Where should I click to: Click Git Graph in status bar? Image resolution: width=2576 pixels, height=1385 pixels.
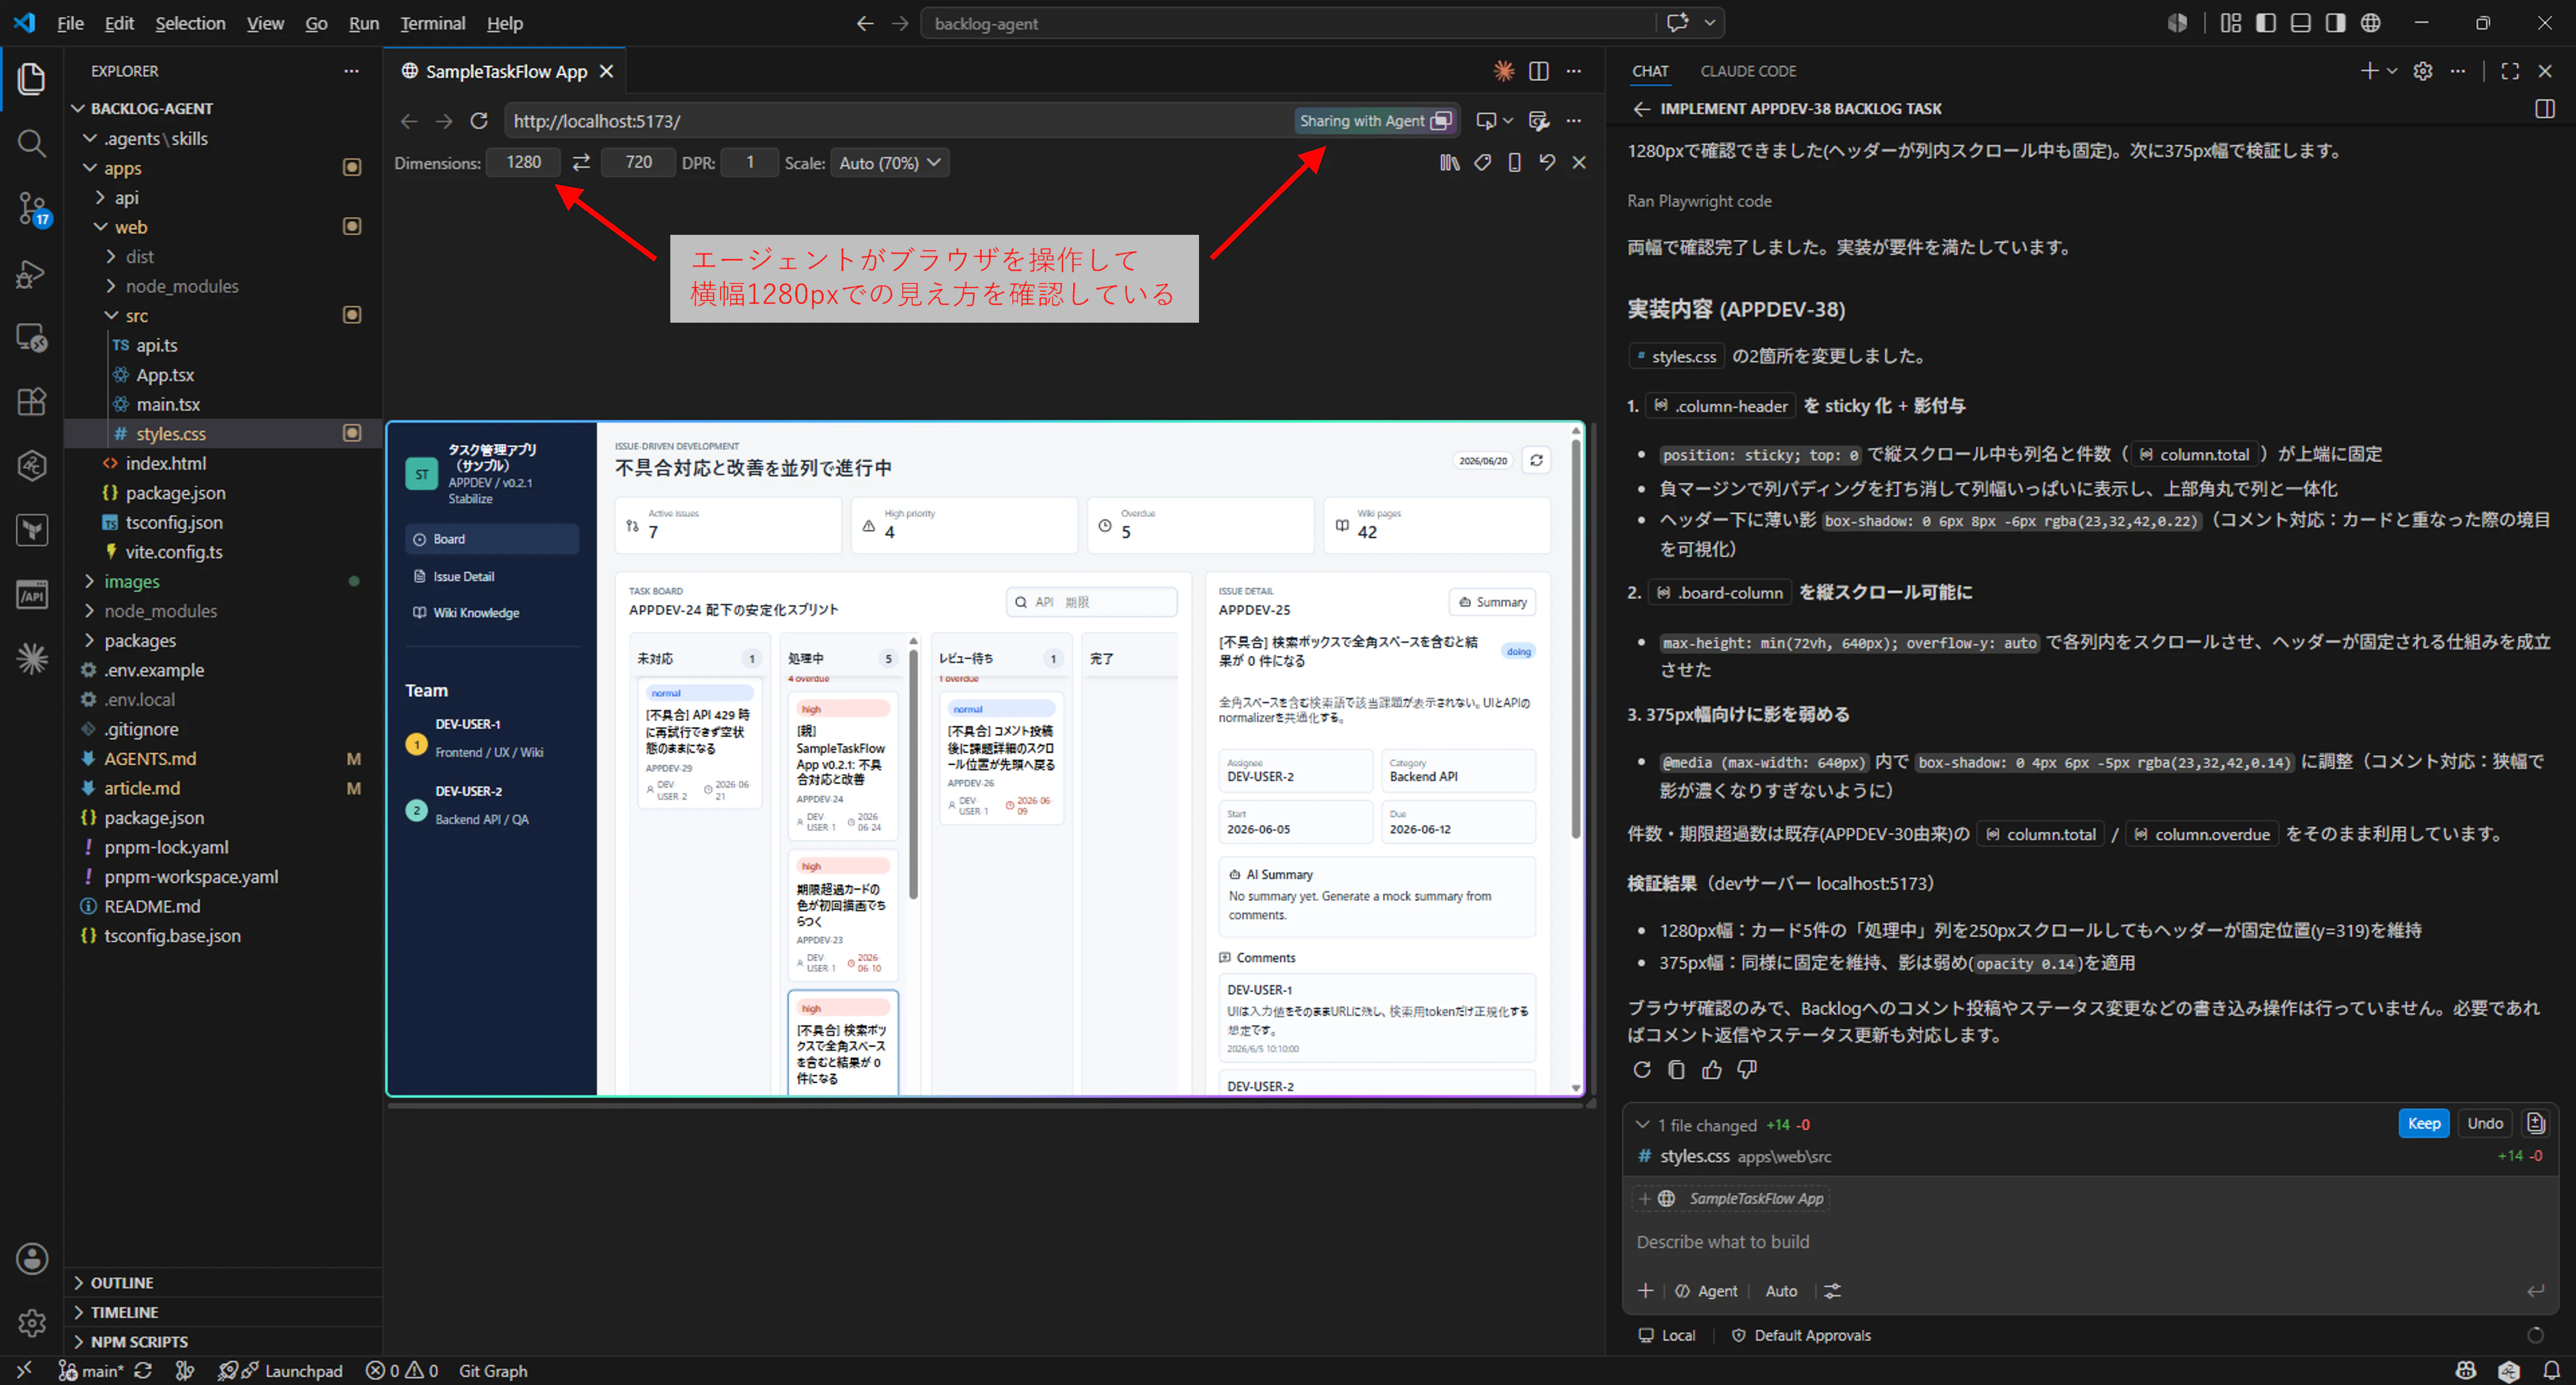pos(493,1371)
